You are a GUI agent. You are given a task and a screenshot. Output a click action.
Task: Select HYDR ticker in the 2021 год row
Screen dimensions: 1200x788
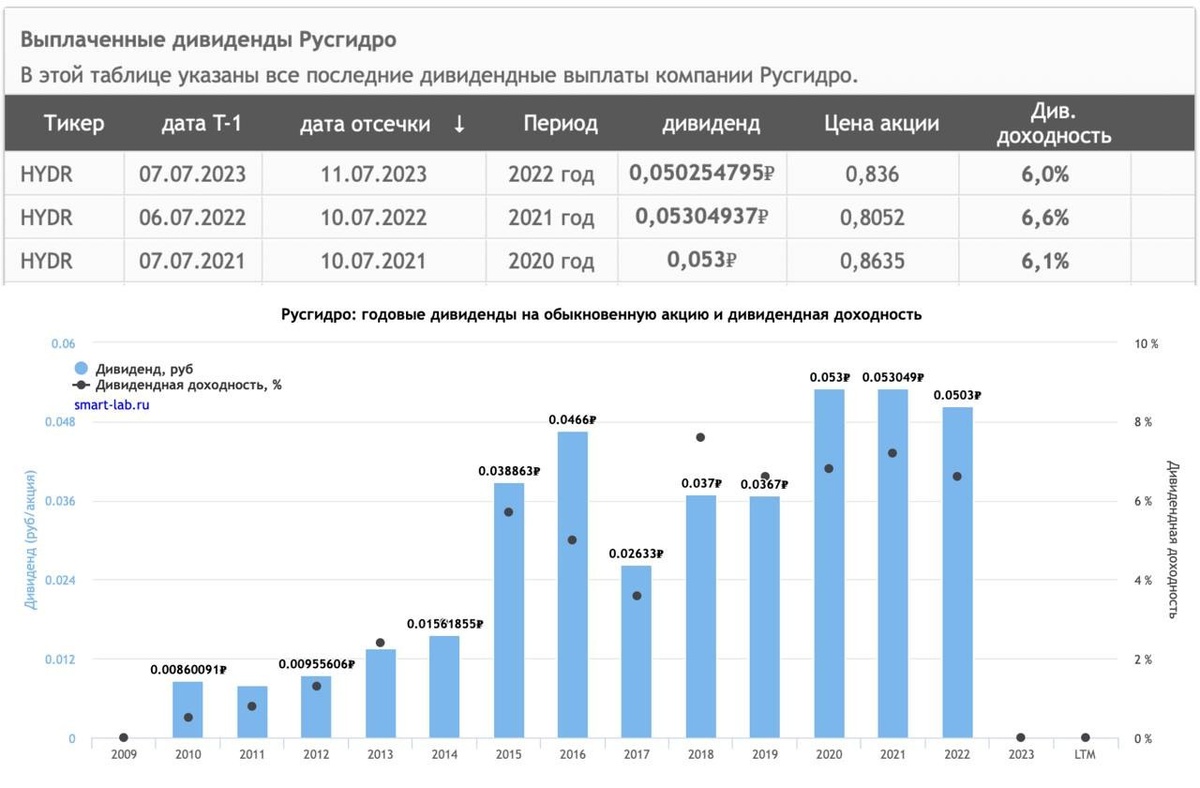(x=47, y=218)
